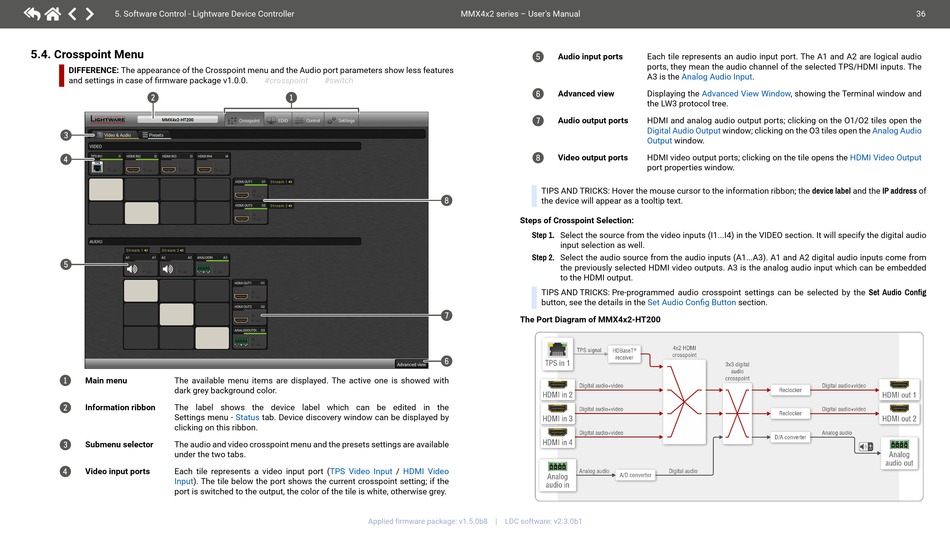Image resolution: width=950 pixels, height=533 pixels.
Task: Click the Analog audio in port in the diagram
Action: coord(557,475)
